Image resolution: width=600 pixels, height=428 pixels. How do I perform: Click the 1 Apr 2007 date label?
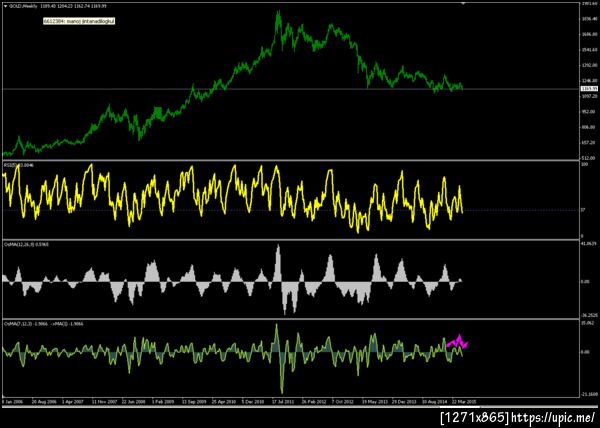pos(74,402)
